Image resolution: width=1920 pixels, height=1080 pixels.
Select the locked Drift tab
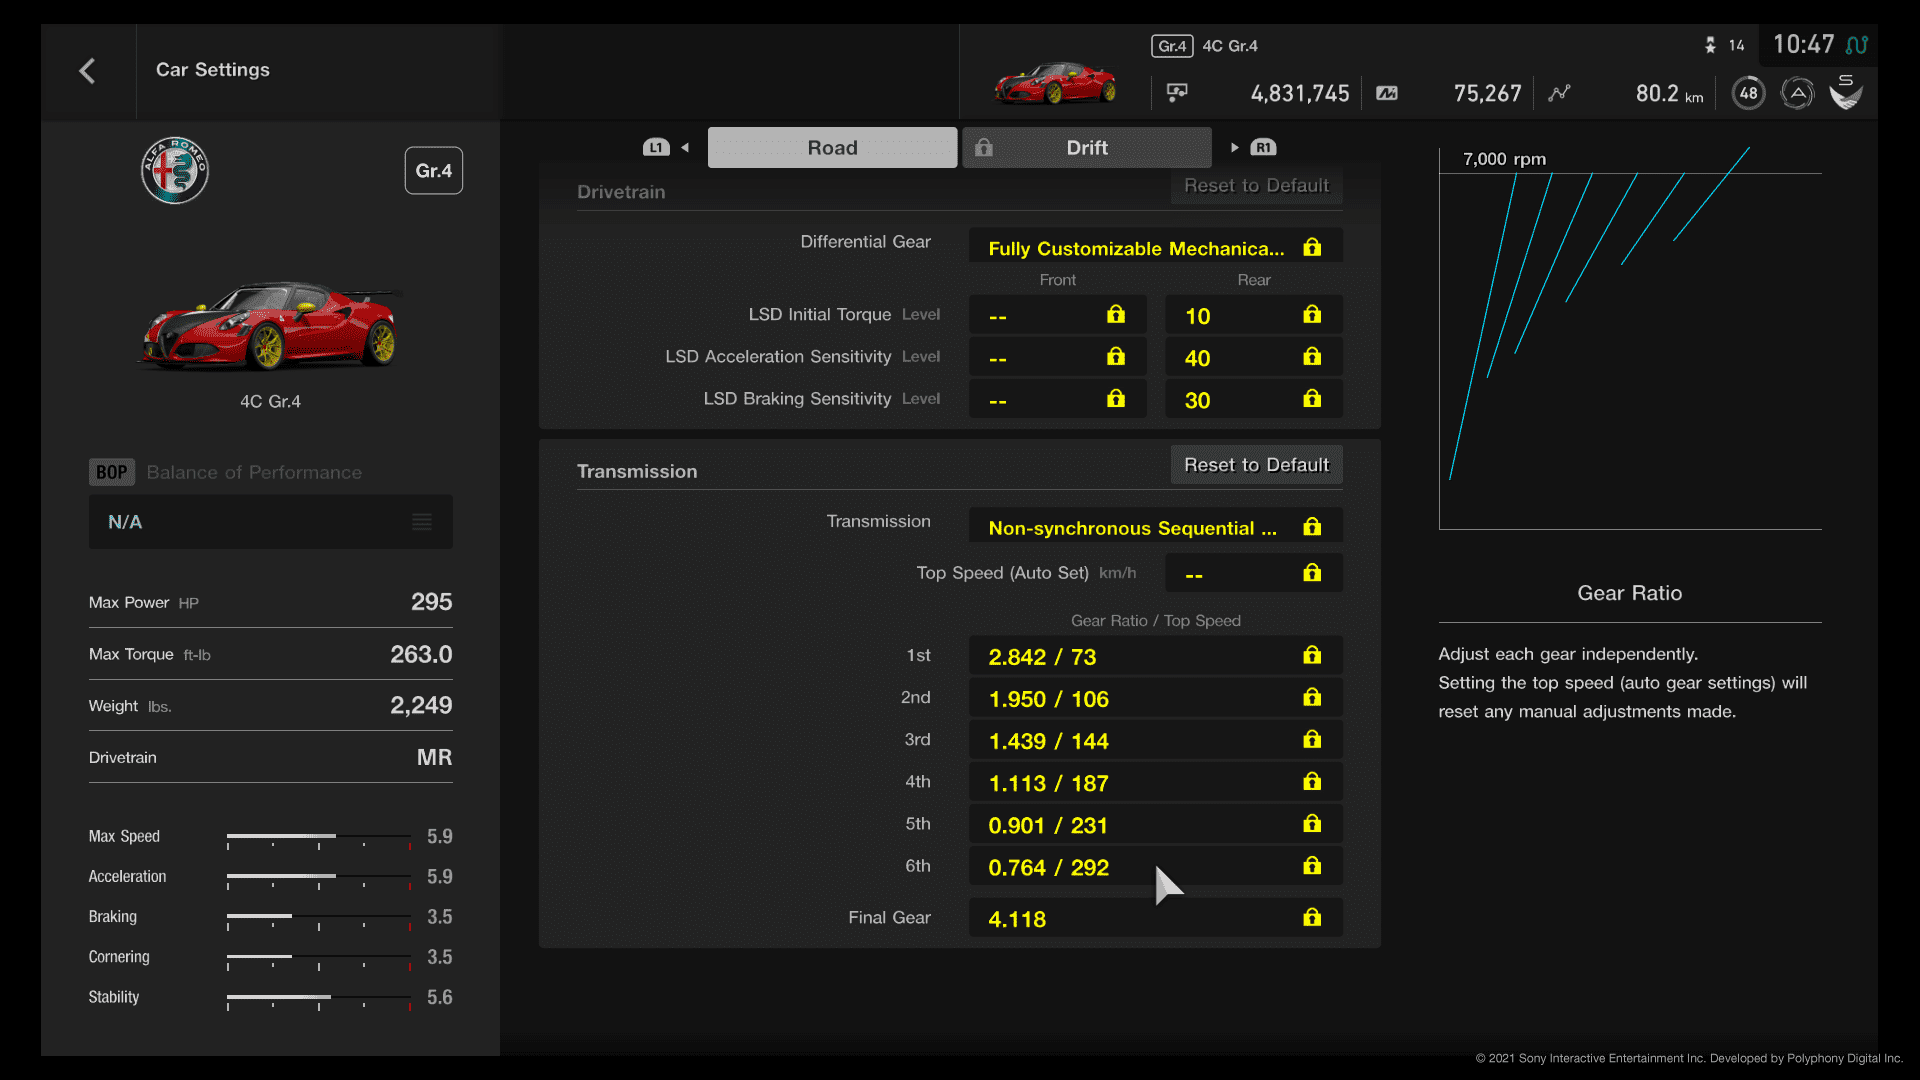click(x=1086, y=147)
